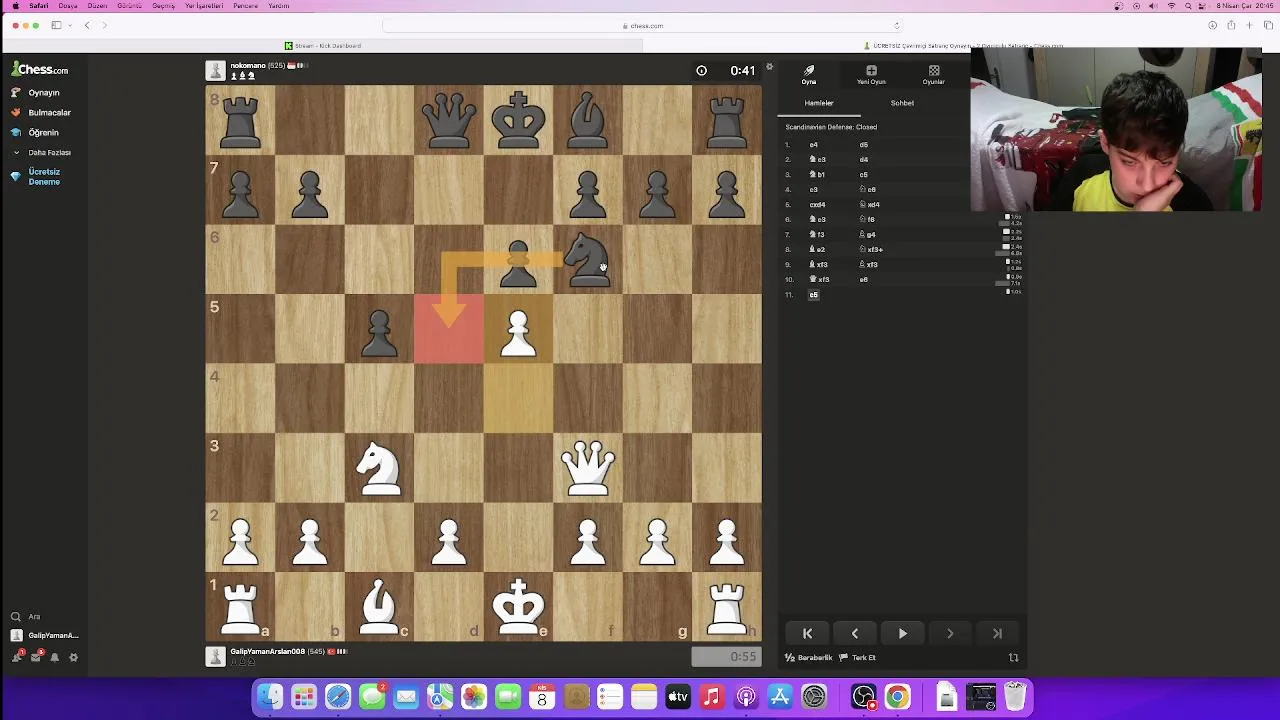The image size is (1280, 720).
Task: Select the black knight on f6
Action: 588,260
